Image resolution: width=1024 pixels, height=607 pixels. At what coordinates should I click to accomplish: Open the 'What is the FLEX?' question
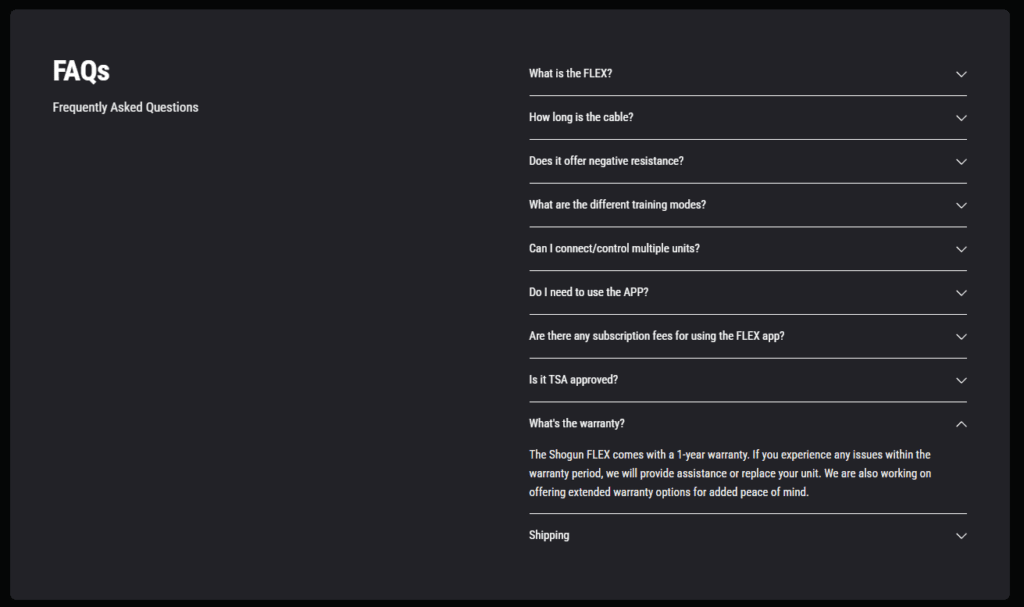pos(570,74)
